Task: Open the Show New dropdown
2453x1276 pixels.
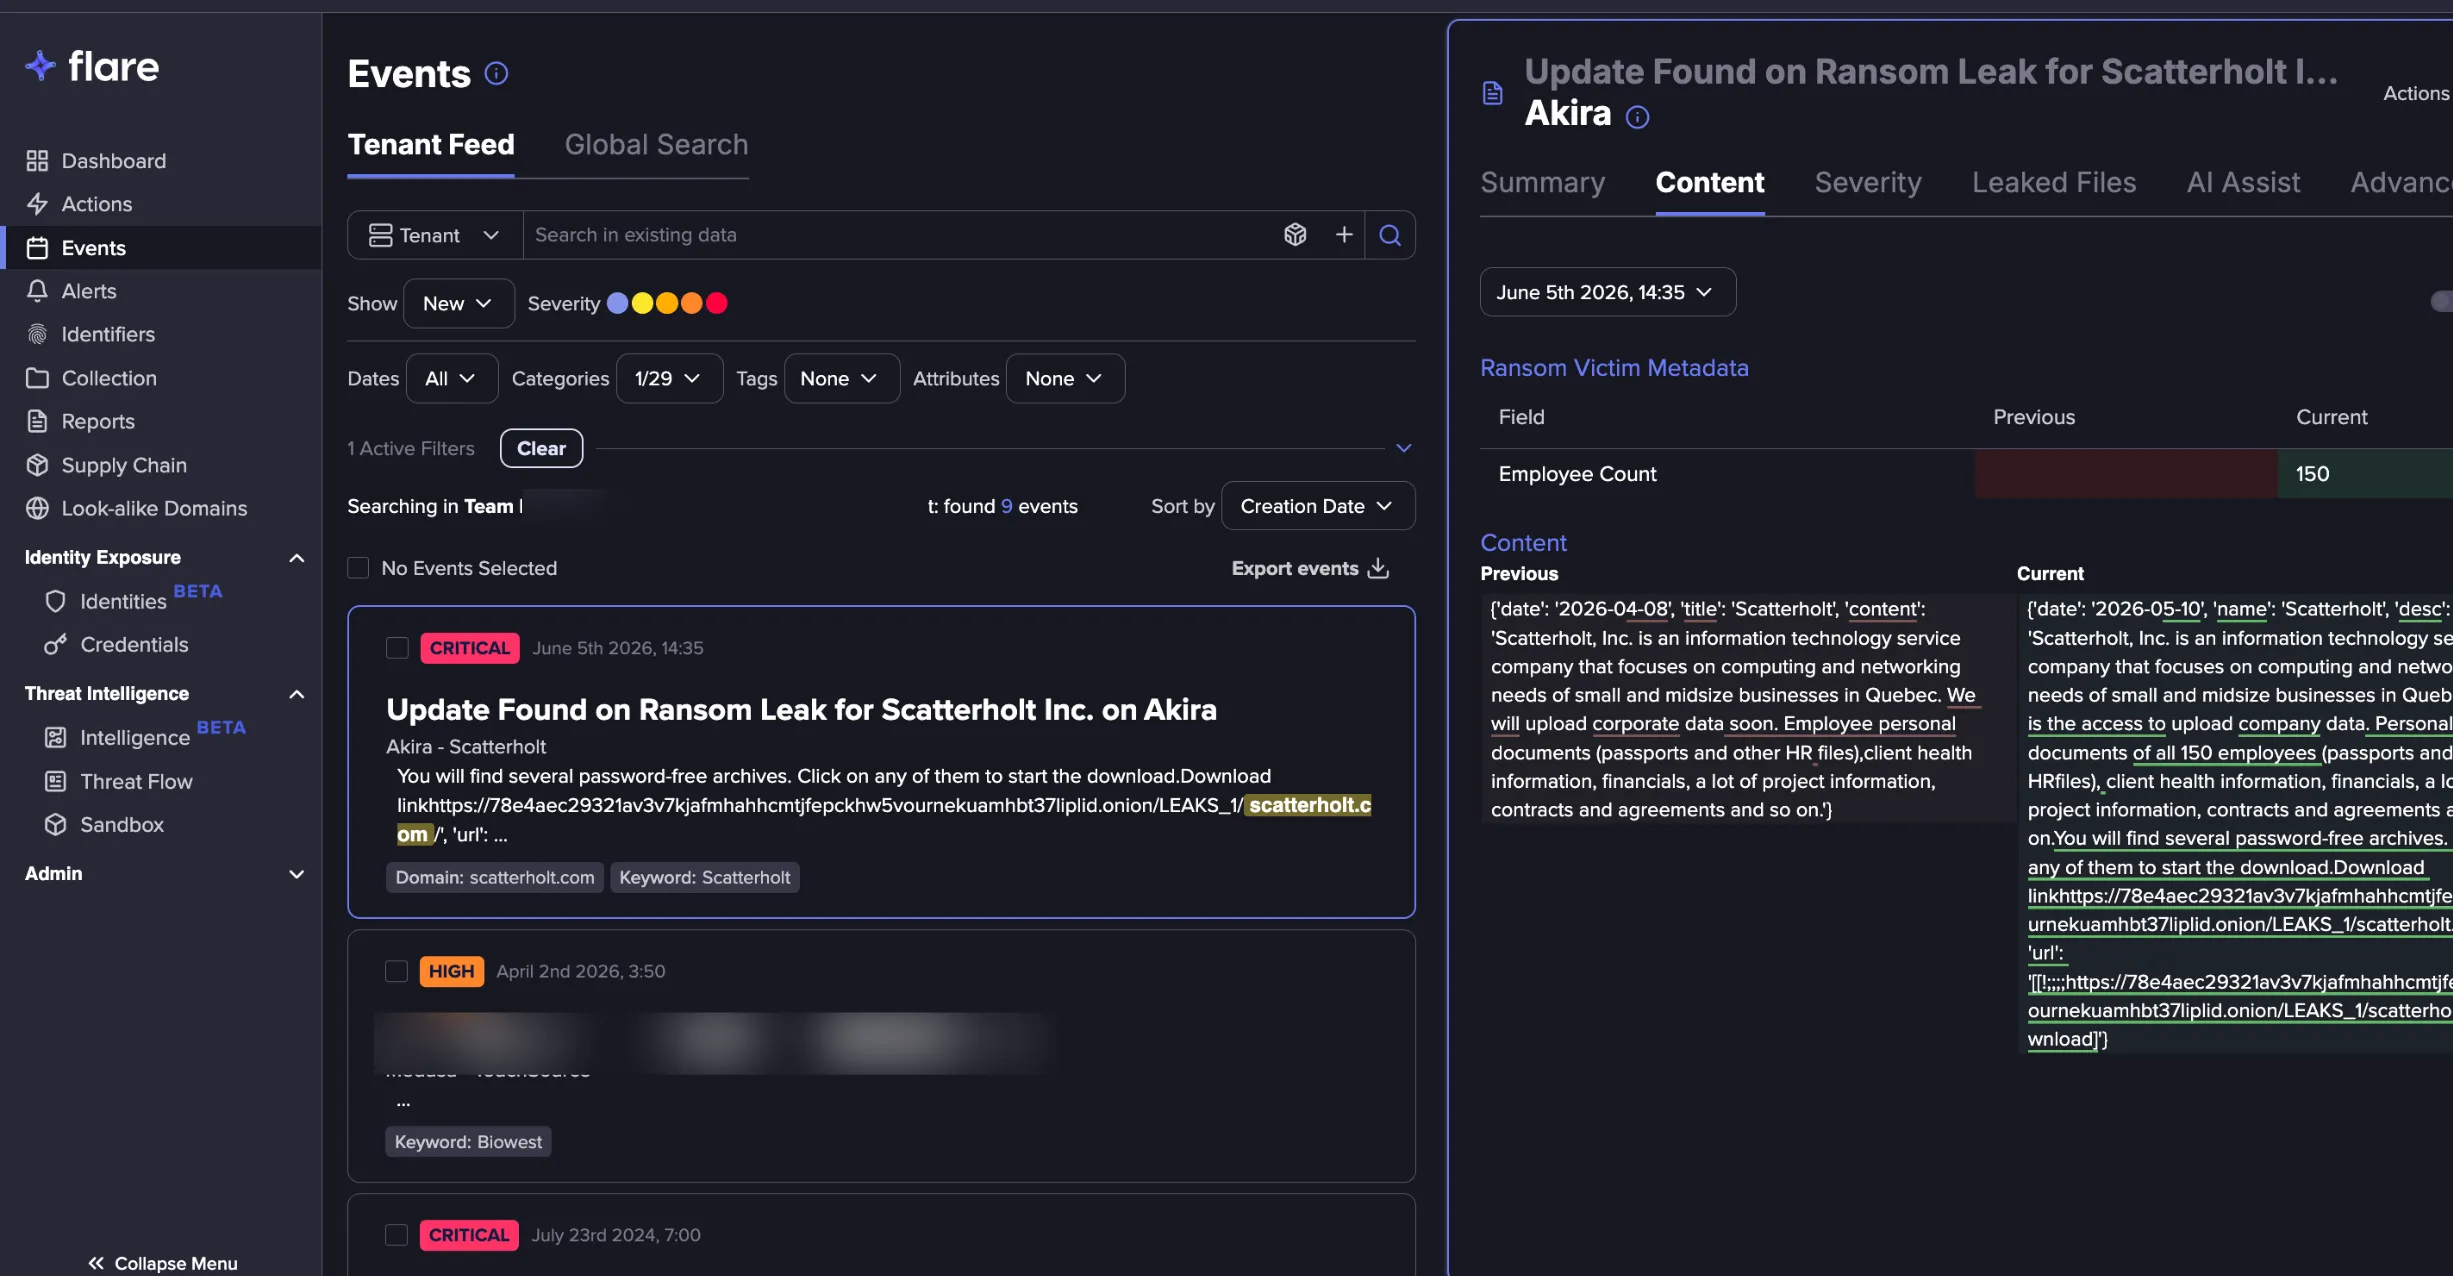Action: click(459, 303)
